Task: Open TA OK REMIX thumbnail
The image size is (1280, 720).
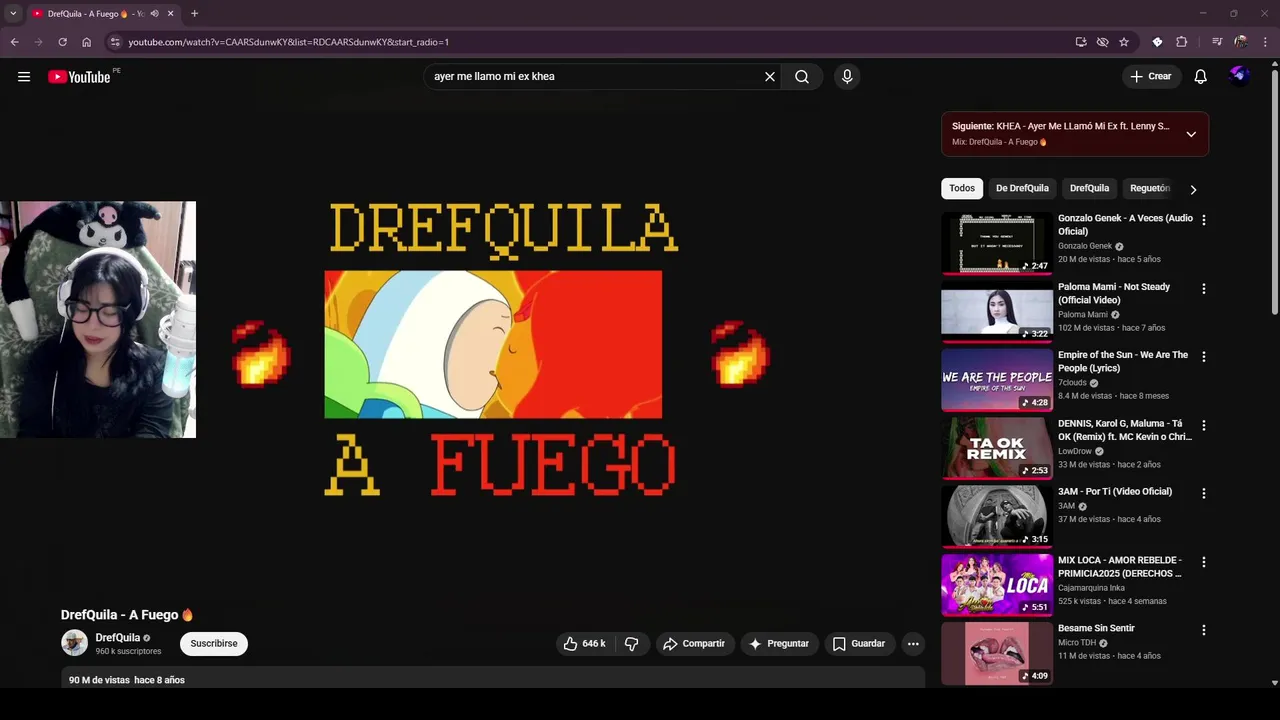Action: (x=997, y=449)
